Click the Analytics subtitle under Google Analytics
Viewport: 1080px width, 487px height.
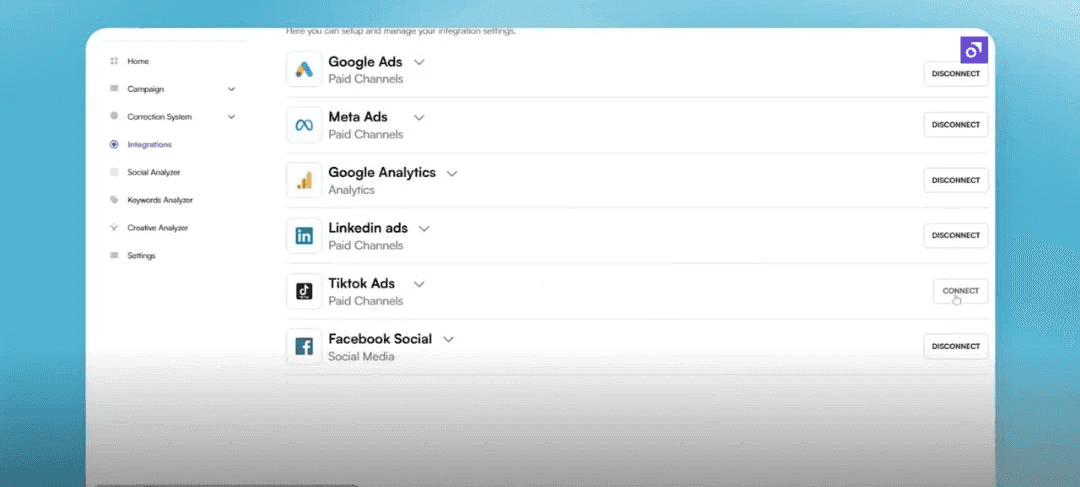[351, 190]
